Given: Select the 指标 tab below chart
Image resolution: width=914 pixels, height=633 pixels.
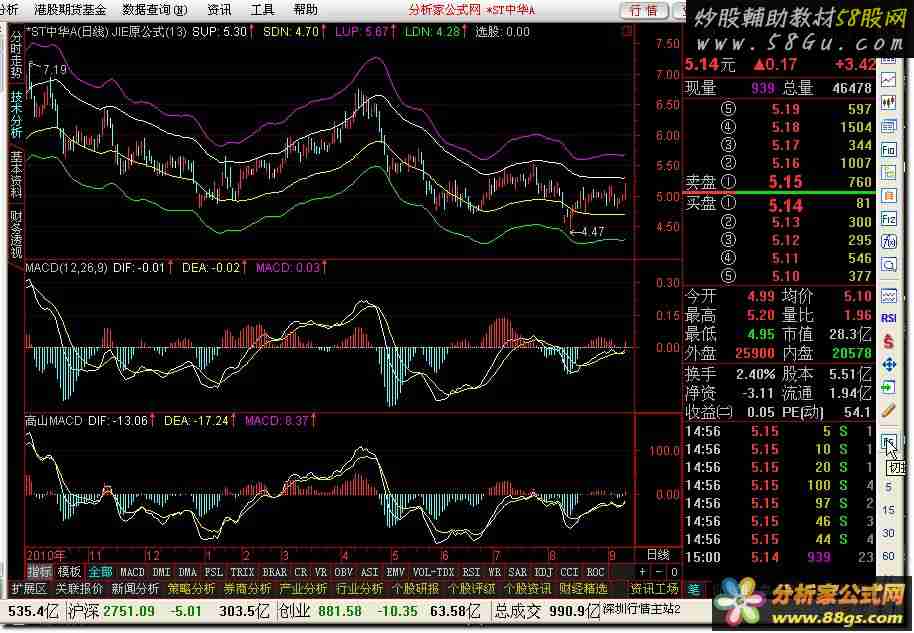Looking at the screenshot, I should [x=39, y=572].
